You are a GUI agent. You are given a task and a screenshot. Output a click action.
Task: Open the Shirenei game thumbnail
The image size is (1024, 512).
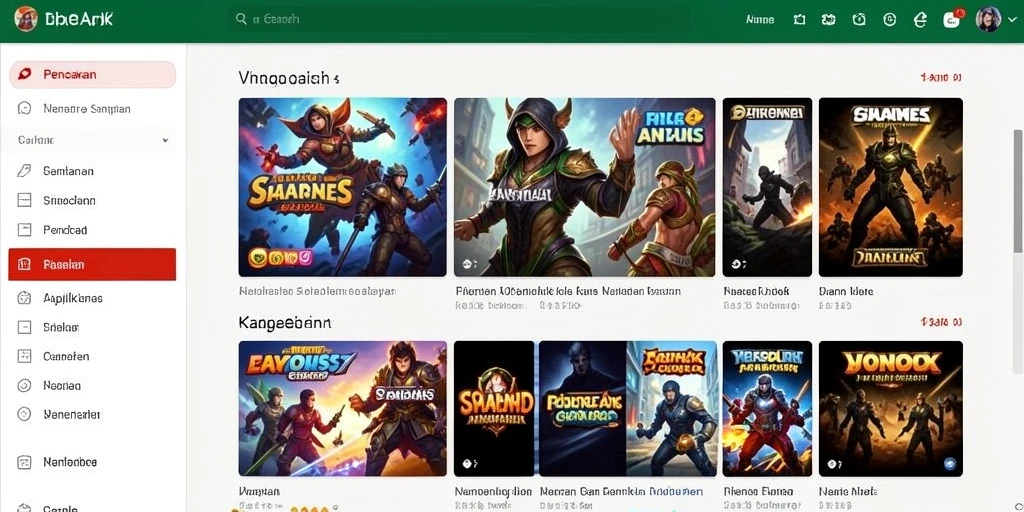(x=767, y=187)
